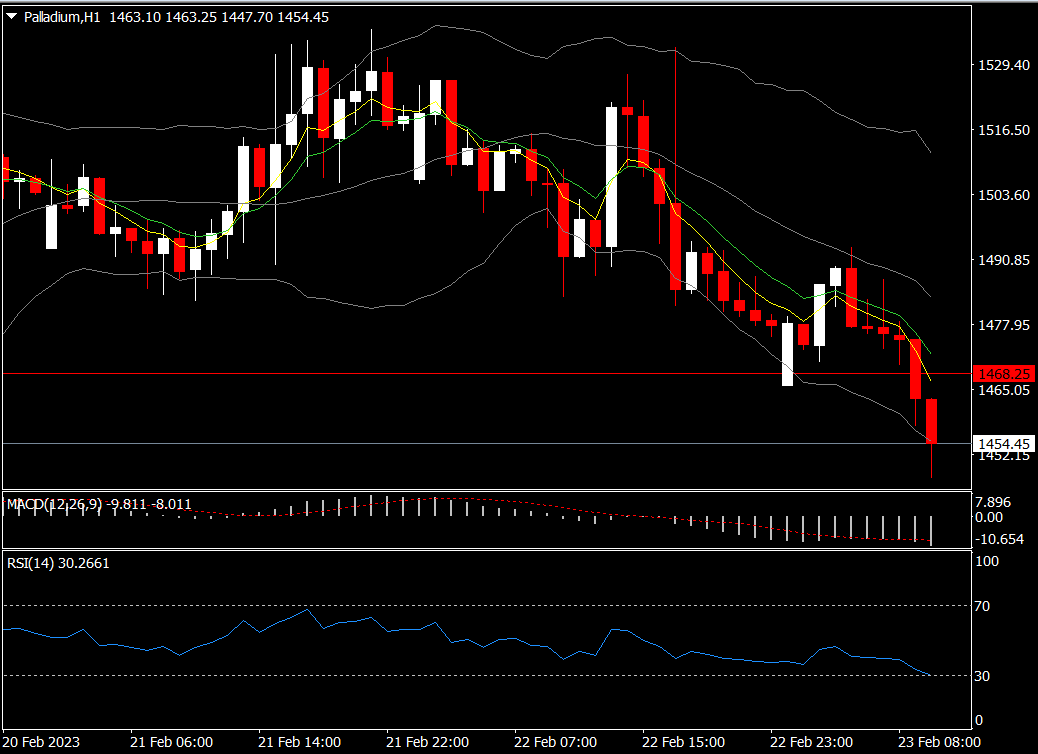
Task: Click the 22 Feb 07:00 time label
Action: point(555,742)
